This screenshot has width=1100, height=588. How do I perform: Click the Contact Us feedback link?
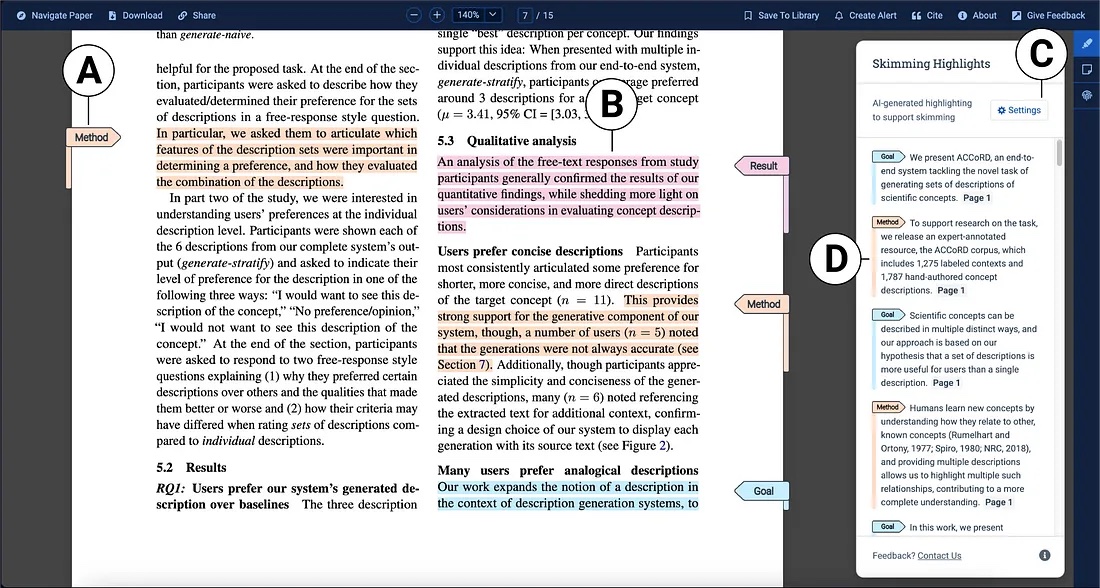pyautogui.click(x=939, y=556)
